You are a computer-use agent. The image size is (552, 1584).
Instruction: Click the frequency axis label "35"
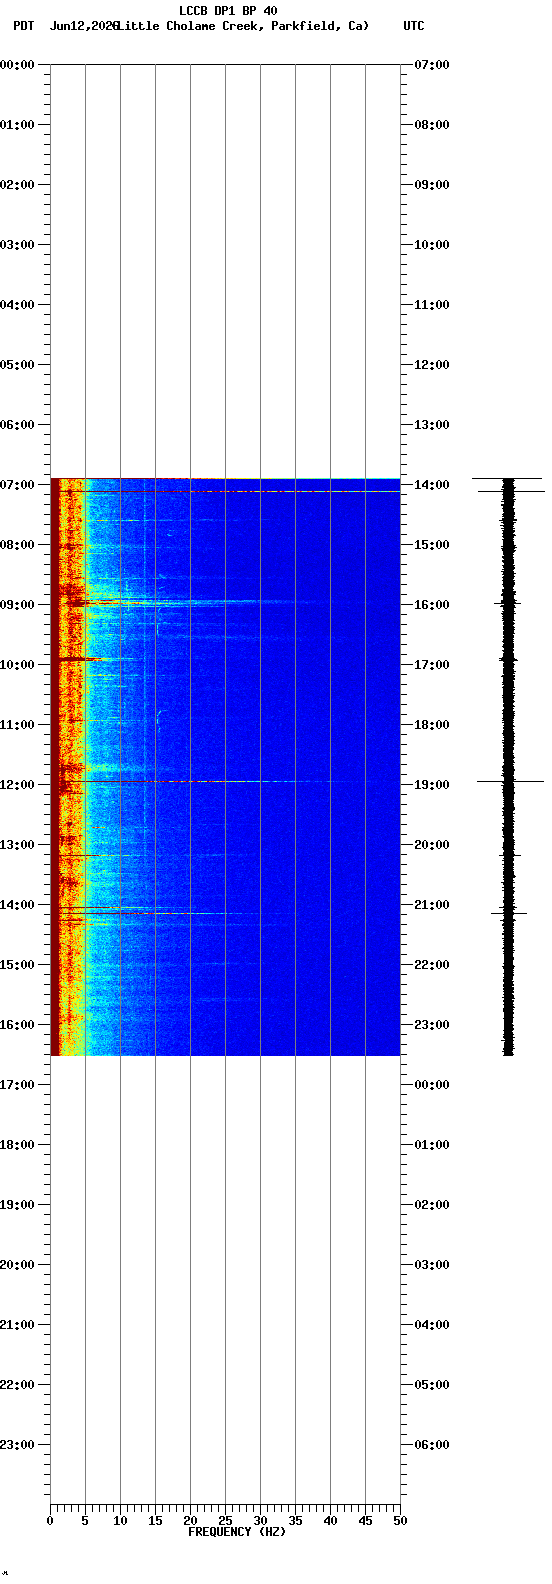pyautogui.click(x=295, y=1521)
